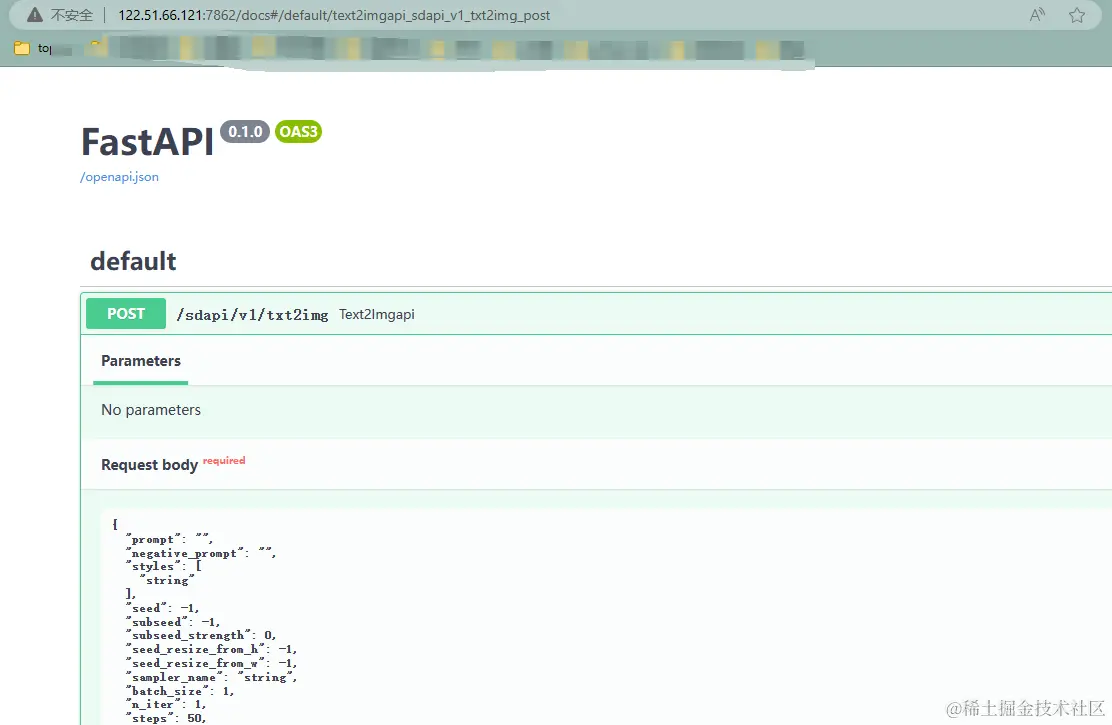The height and width of the screenshot is (725, 1112).
Task: Select the Parameters tab
Action: point(140,360)
